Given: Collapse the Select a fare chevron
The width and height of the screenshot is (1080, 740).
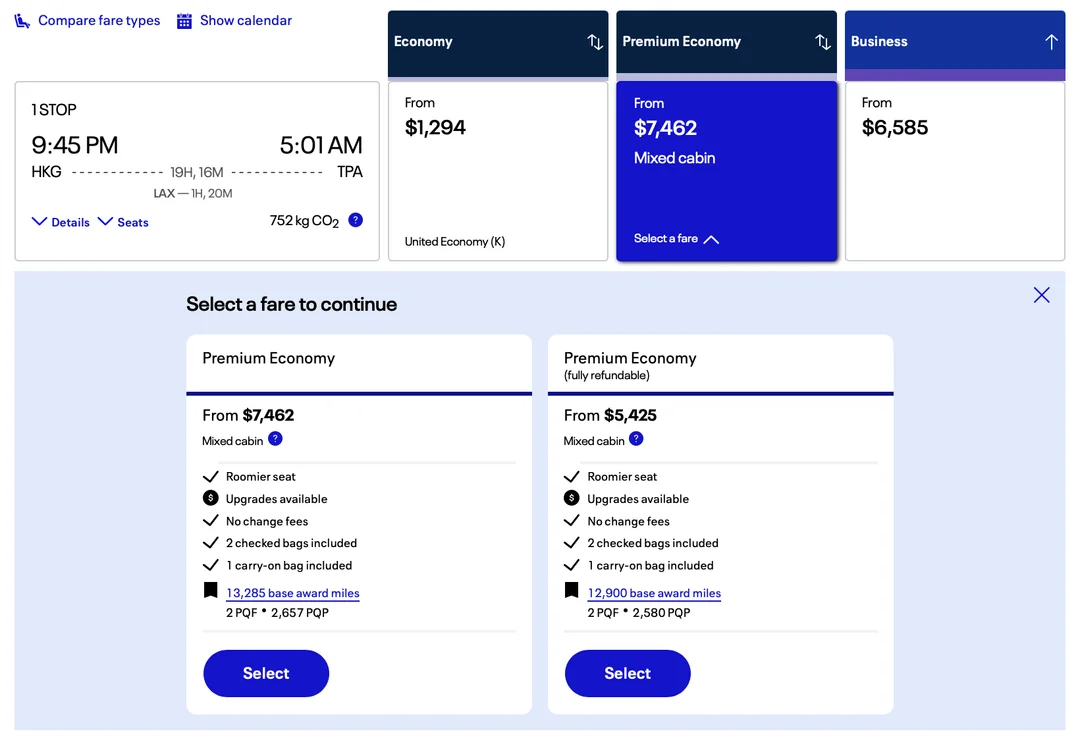Looking at the screenshot, I should click(711, 239).
